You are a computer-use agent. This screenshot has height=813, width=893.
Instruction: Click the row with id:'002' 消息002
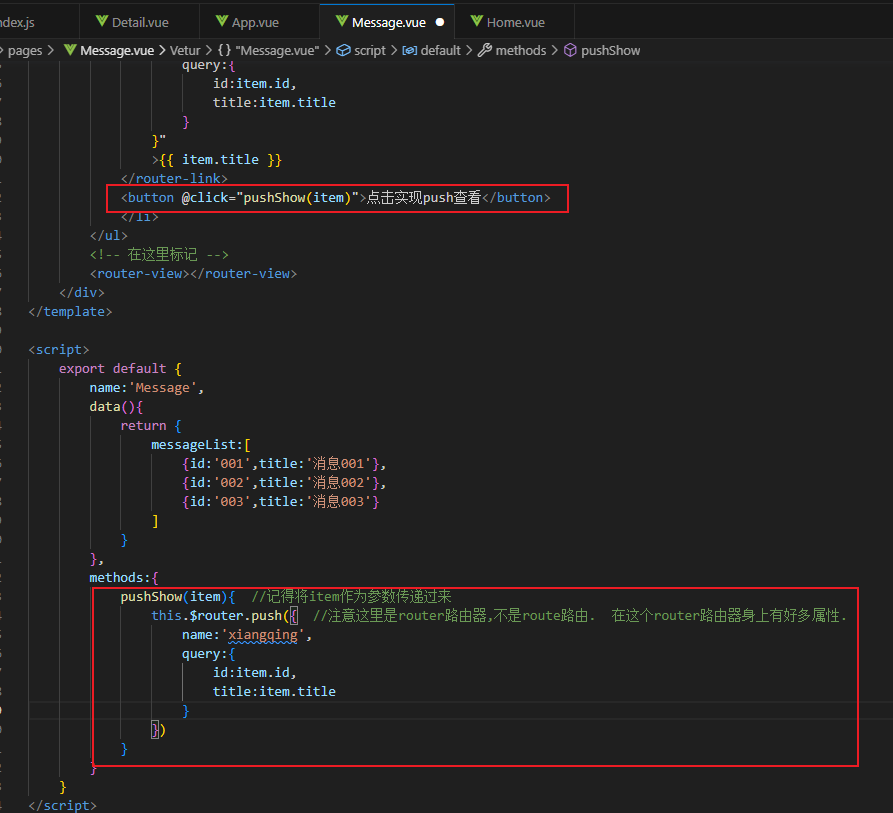(284, 483)
